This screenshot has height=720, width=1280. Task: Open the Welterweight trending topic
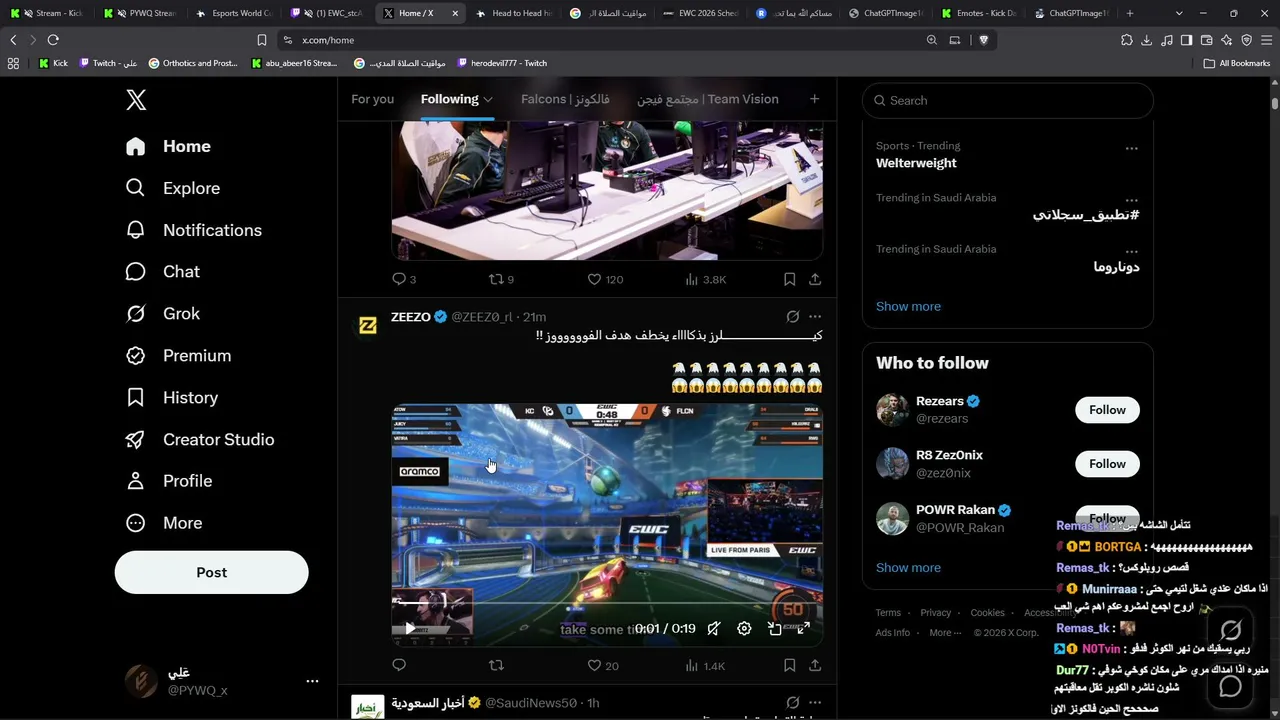tap(916, 163)
